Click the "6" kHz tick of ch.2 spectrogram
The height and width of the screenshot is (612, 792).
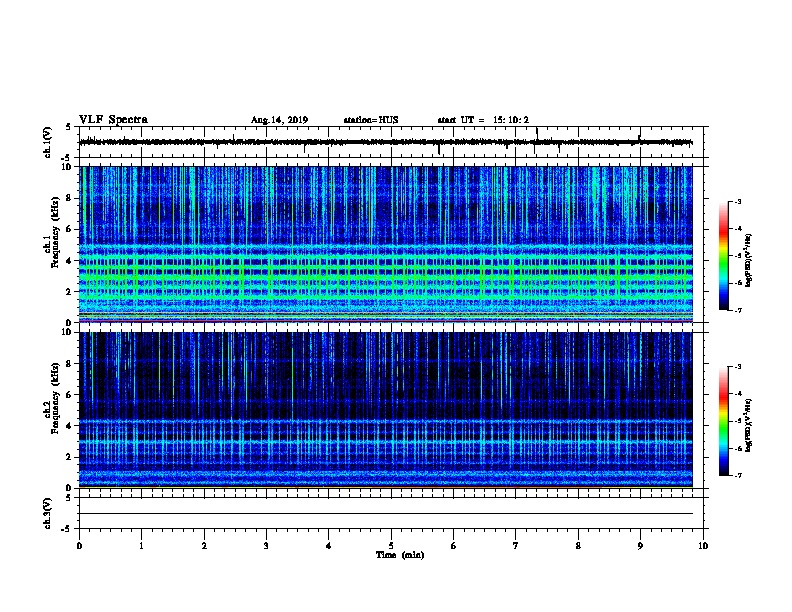tap(69, 395)
